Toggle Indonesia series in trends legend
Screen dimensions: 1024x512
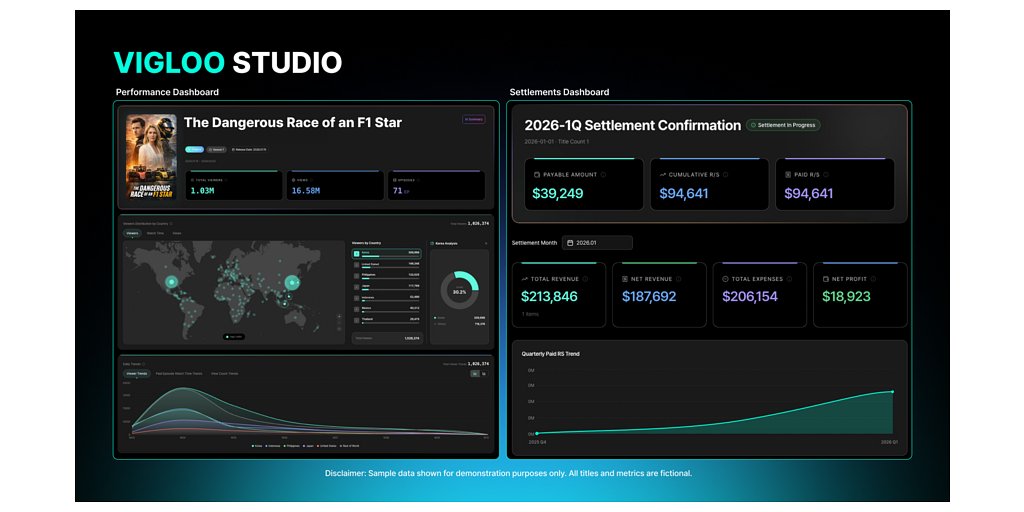pyautogui.click(x=274, y=446)
